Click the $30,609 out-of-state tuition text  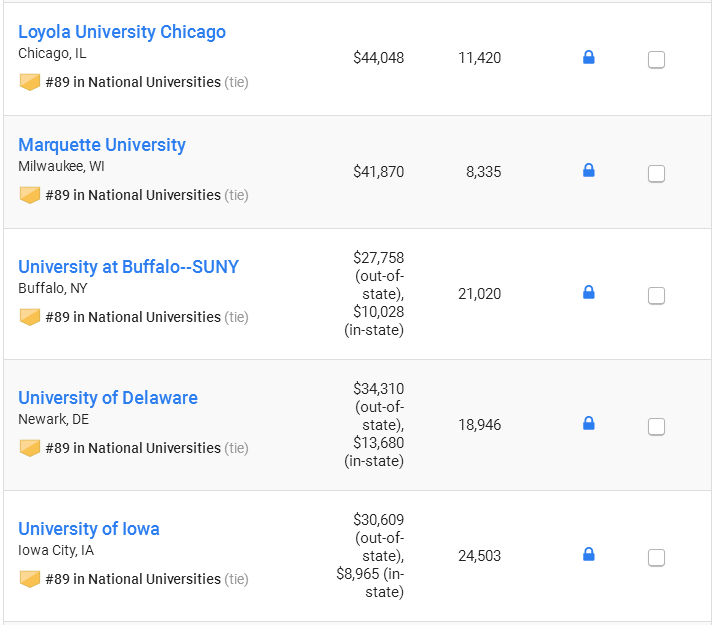click(378, 537)
